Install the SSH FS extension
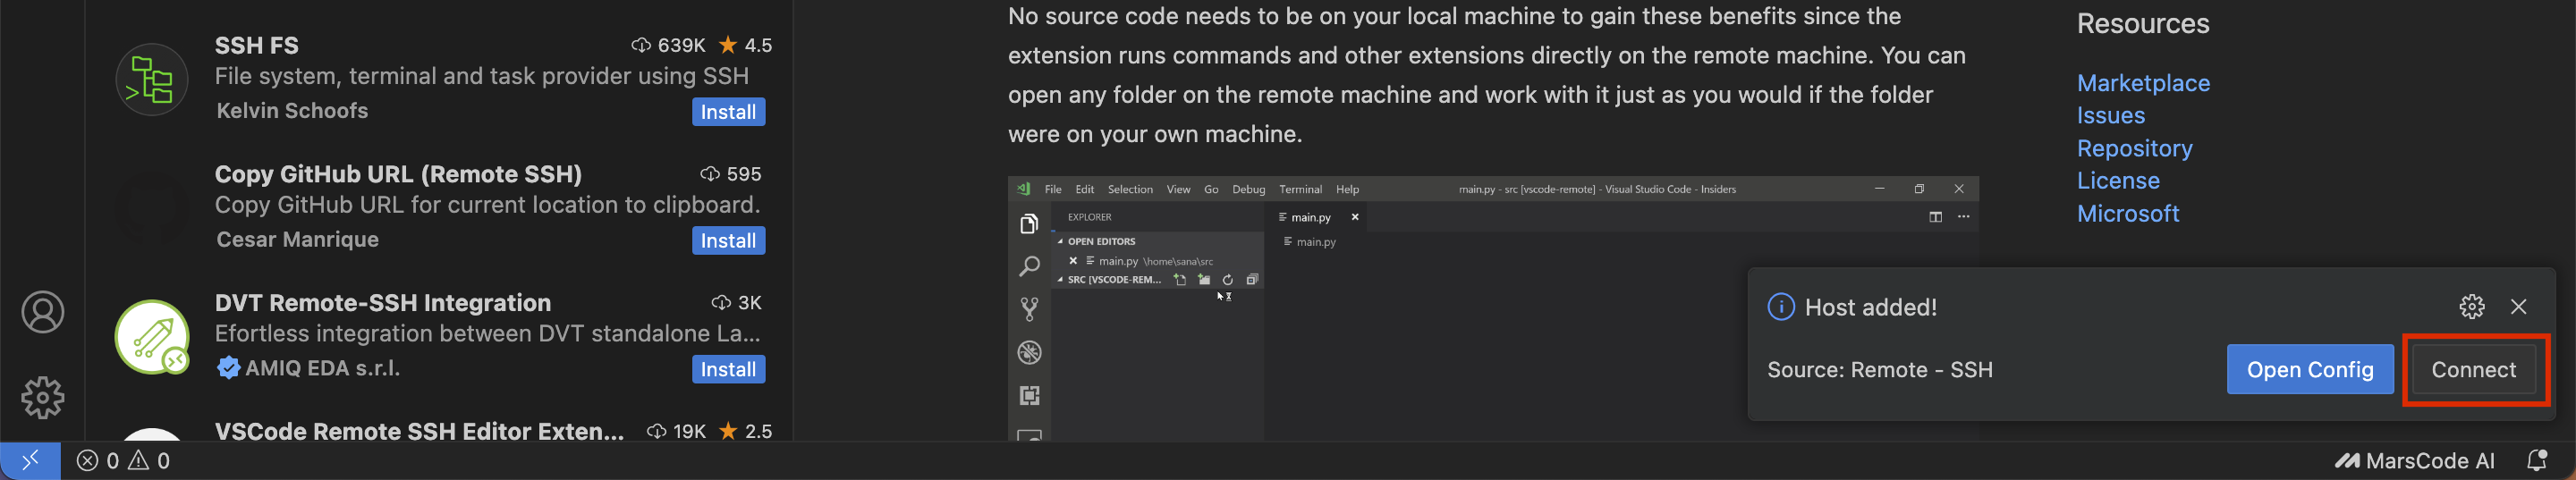 (x=728, y=112)
